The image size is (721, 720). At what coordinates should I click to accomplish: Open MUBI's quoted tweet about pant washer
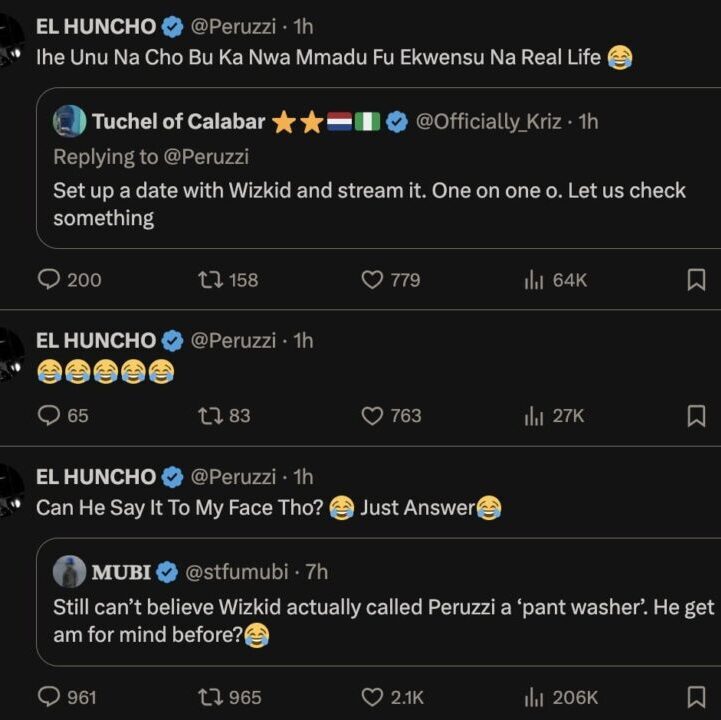click(x=380, y=620)
